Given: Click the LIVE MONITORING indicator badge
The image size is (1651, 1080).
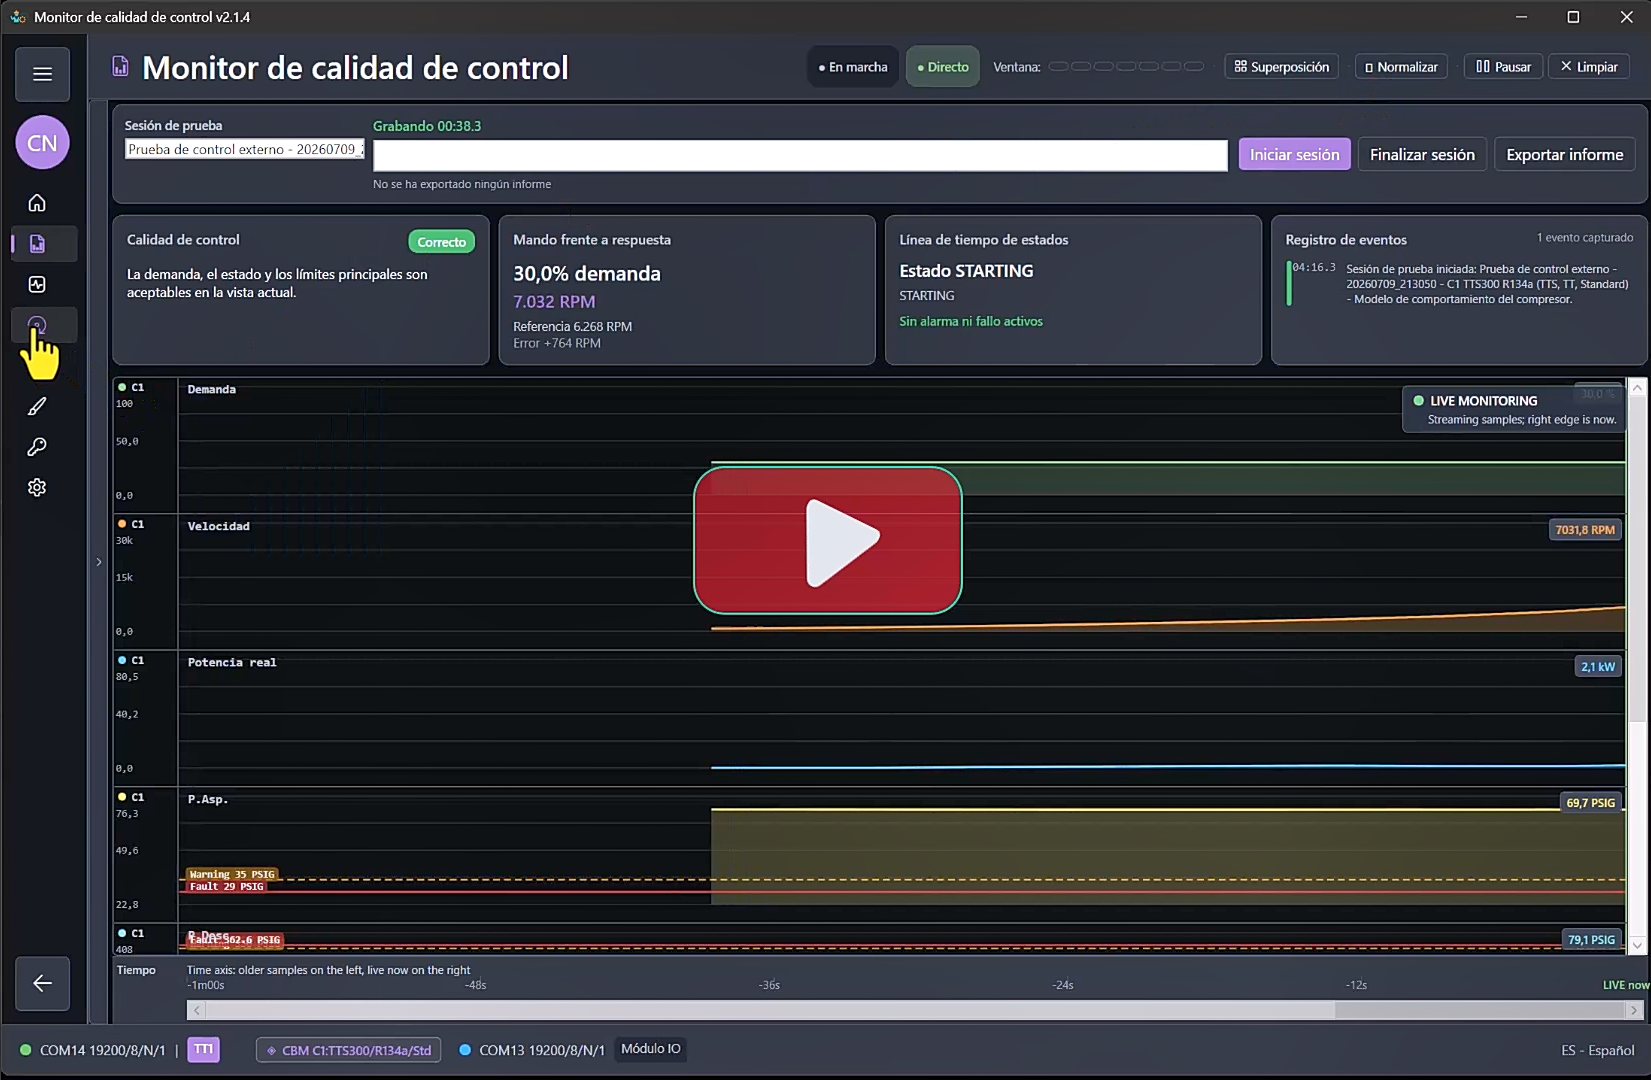Looking at the screenshot, I should tap(1513, 409).
